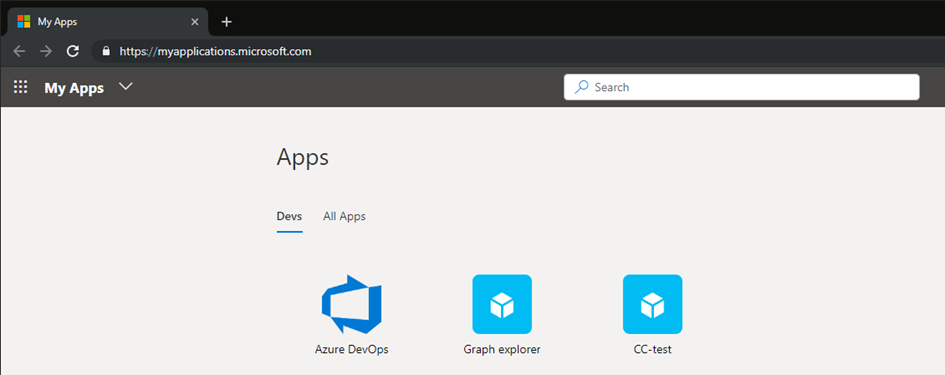Click the My Apps header title

(74, 88)
